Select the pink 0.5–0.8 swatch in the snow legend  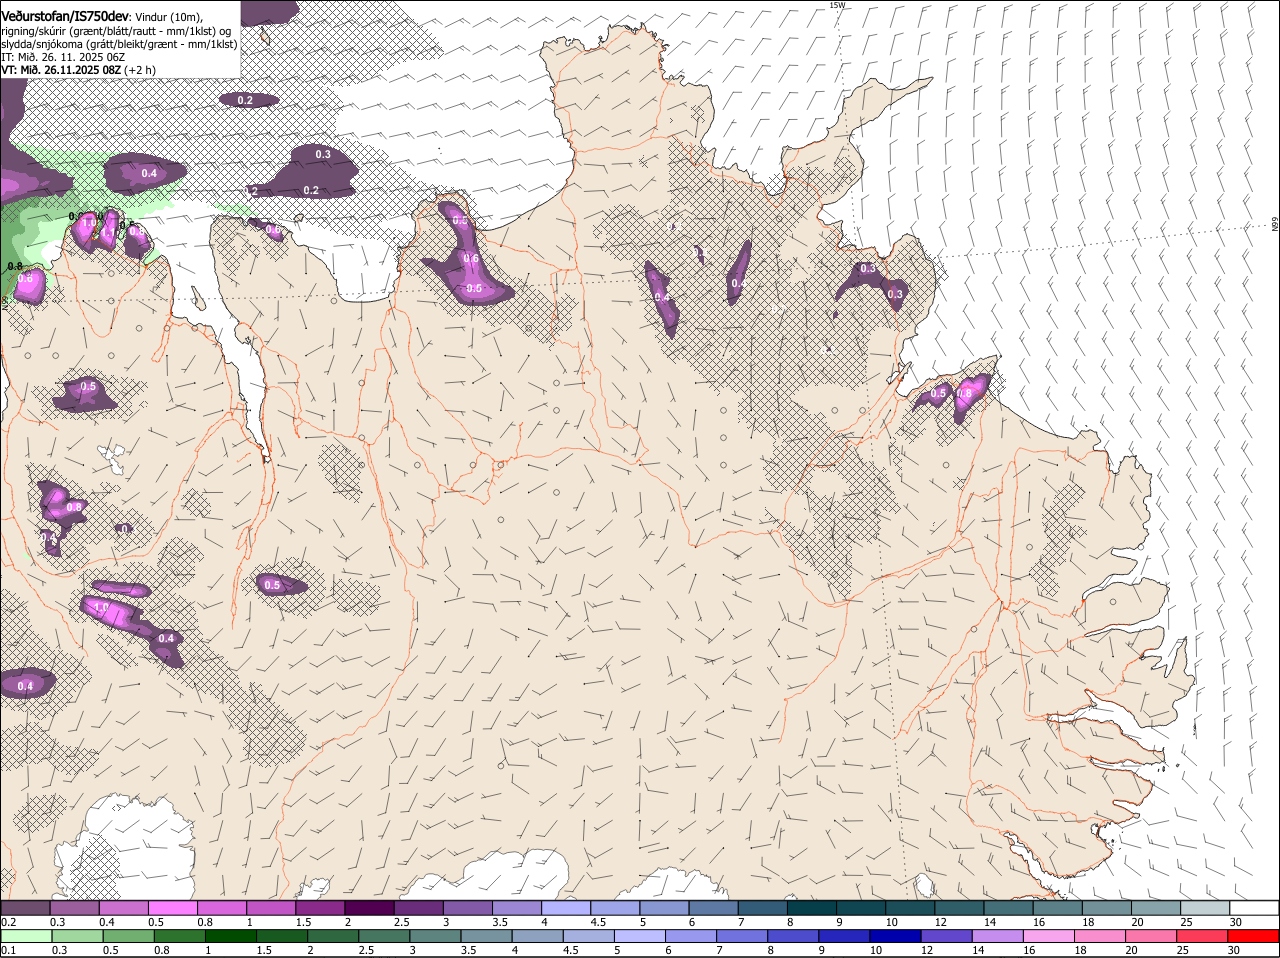[172, 907]
